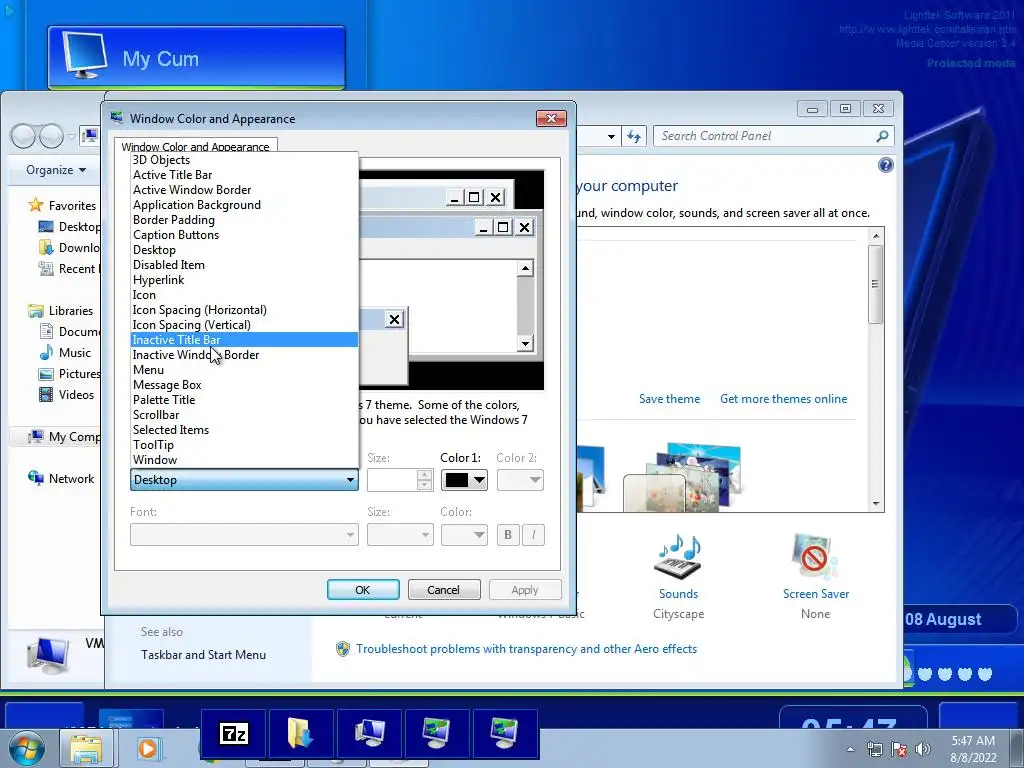Click the search magnifier icon
The image size is (1024, 768).
882,136
